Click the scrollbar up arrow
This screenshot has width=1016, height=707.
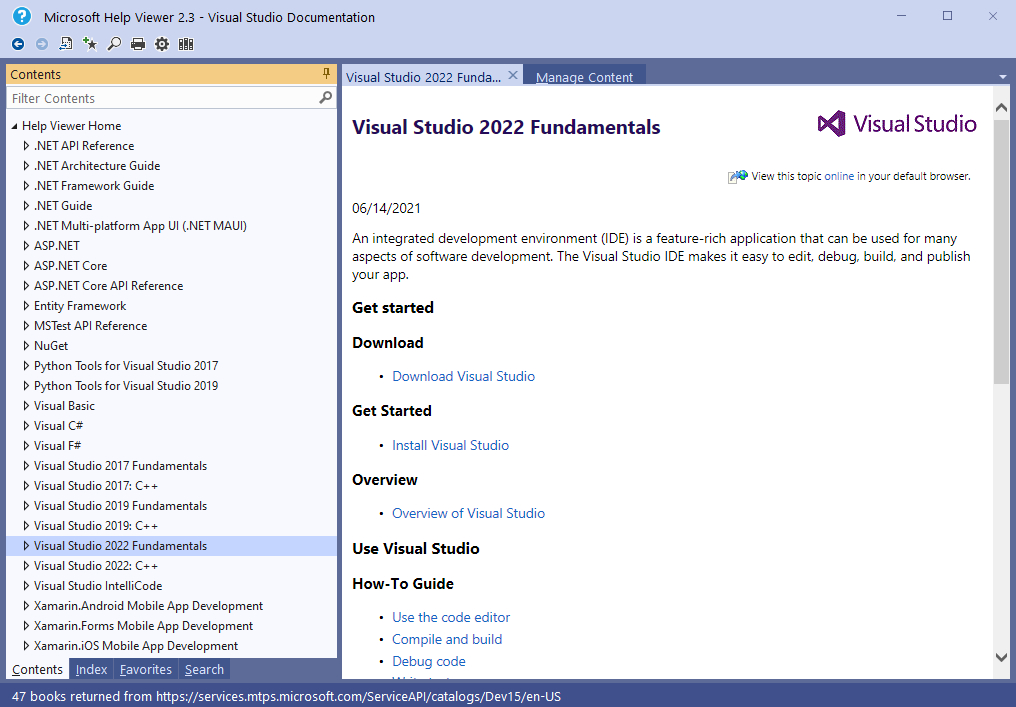tap(1001, 107)
